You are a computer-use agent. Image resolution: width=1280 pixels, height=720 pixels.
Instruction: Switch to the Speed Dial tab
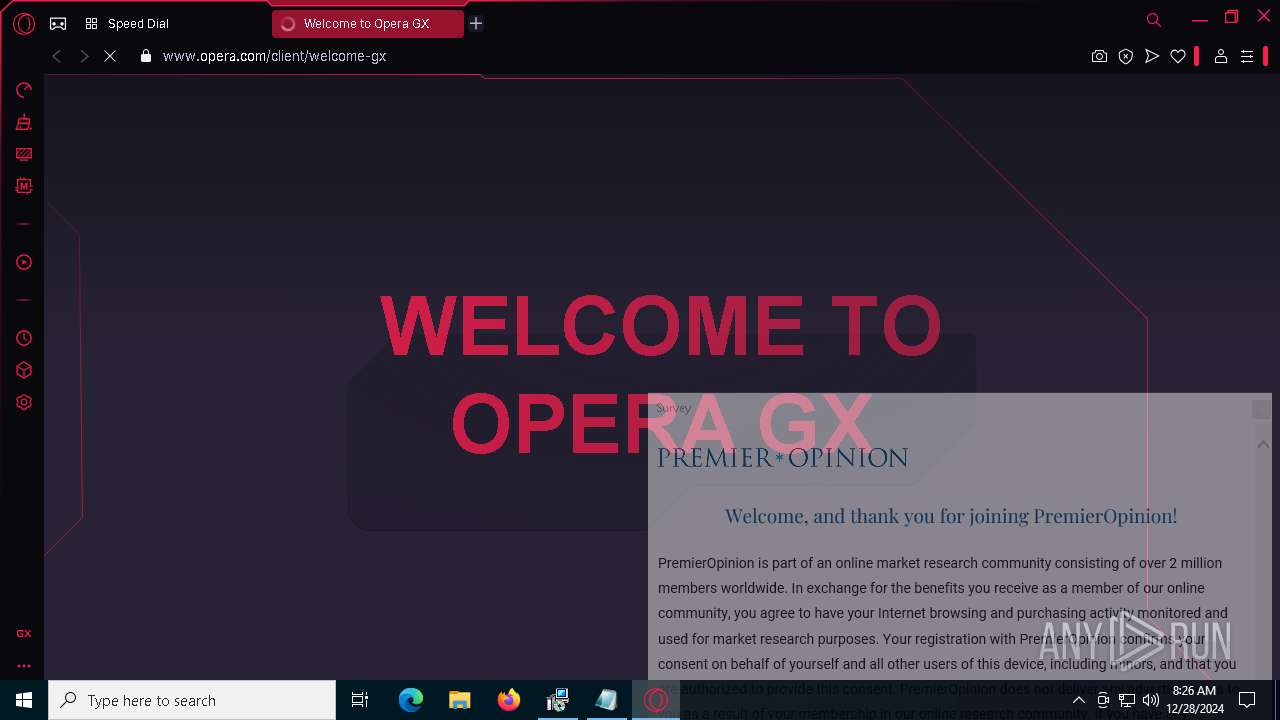tap(127, 24)
